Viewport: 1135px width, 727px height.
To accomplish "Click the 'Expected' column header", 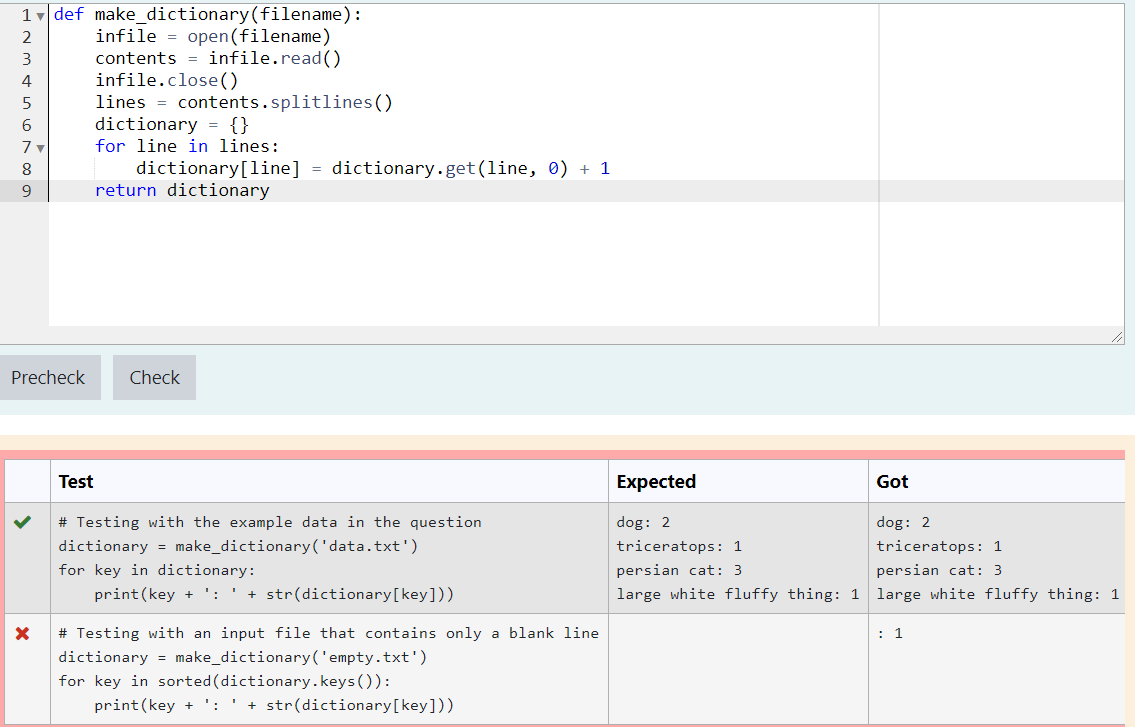I will [x=656, y=482].
